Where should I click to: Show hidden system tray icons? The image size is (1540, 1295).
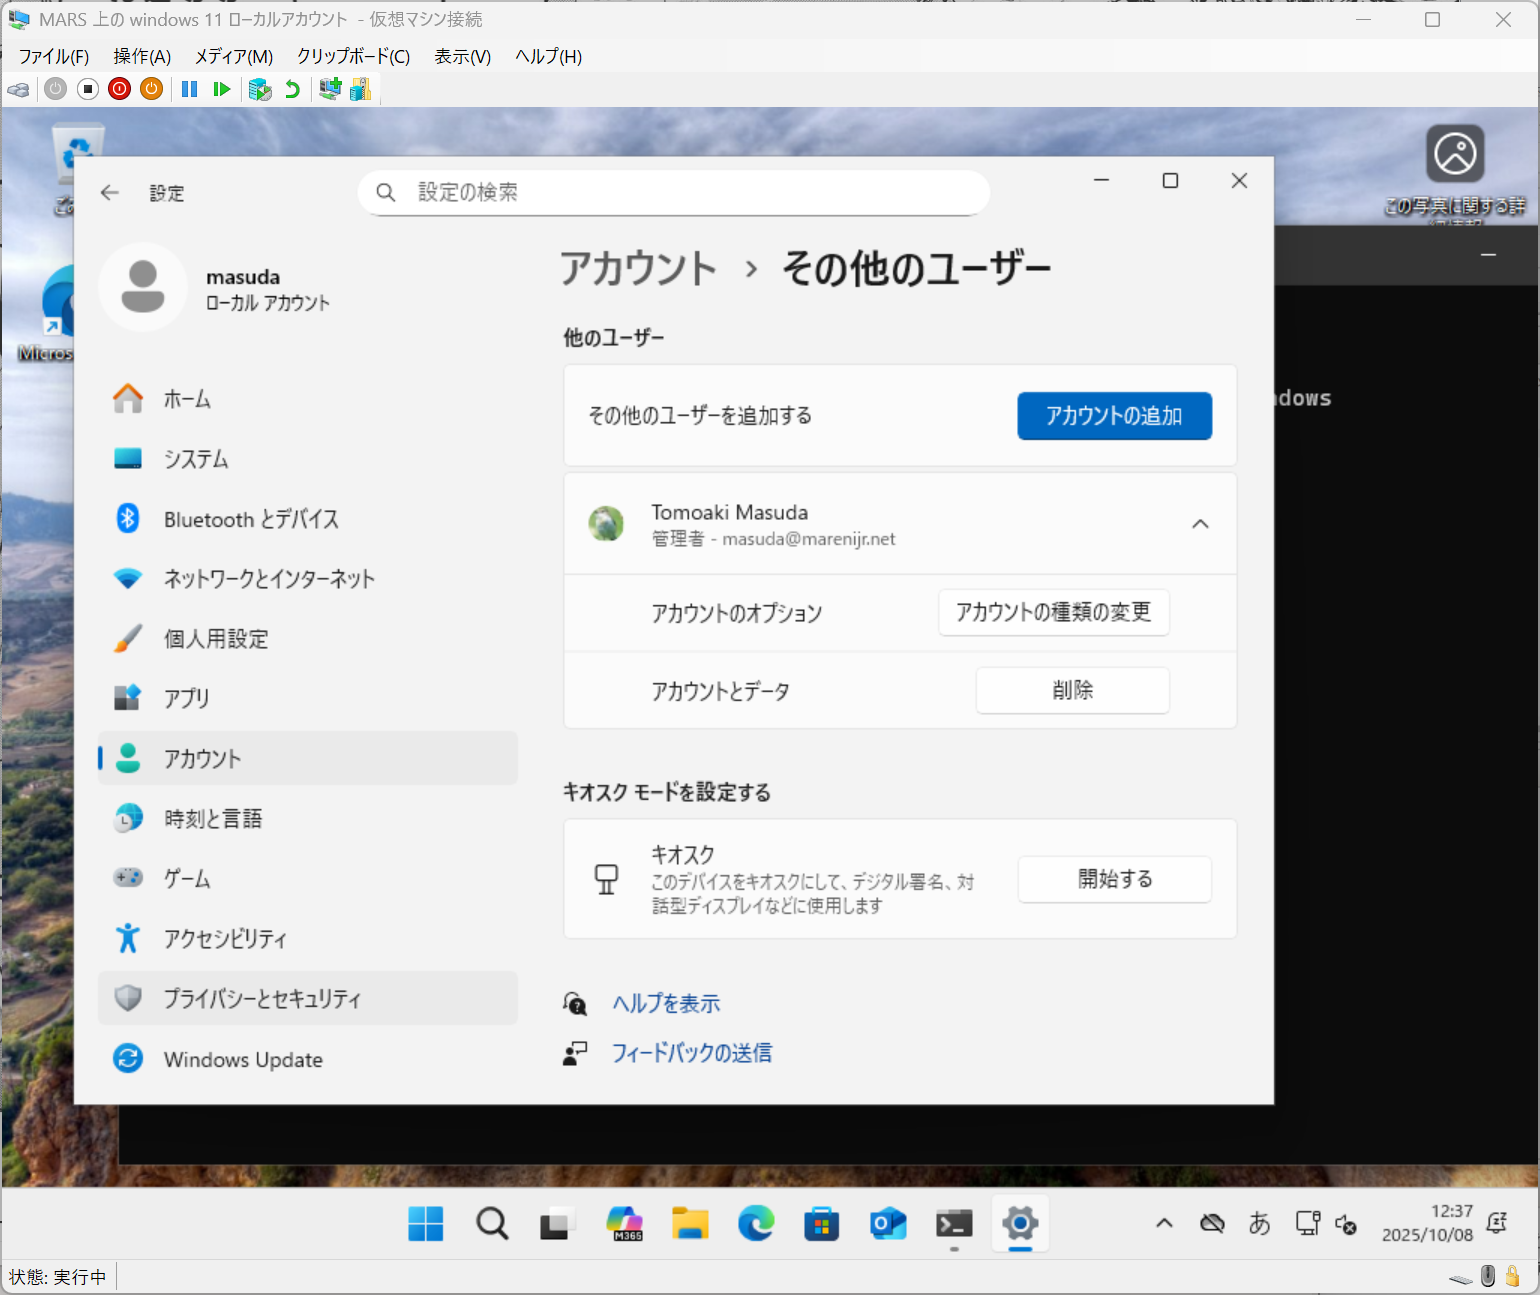(1164, 1223)
